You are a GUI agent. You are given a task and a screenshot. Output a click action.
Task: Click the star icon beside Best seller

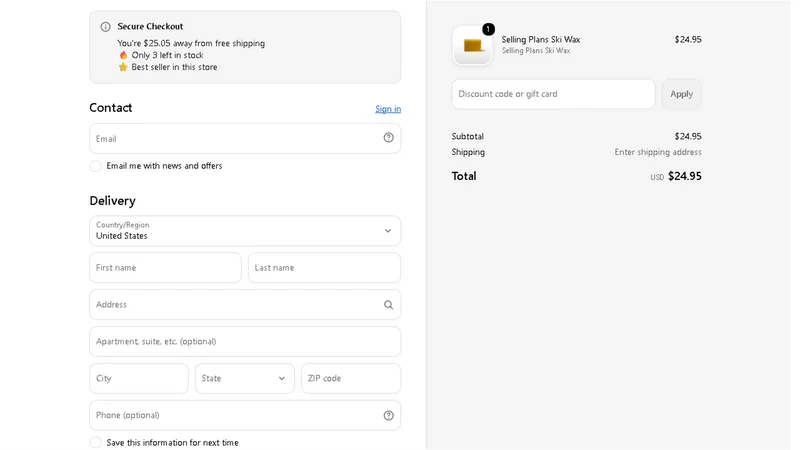123,67
